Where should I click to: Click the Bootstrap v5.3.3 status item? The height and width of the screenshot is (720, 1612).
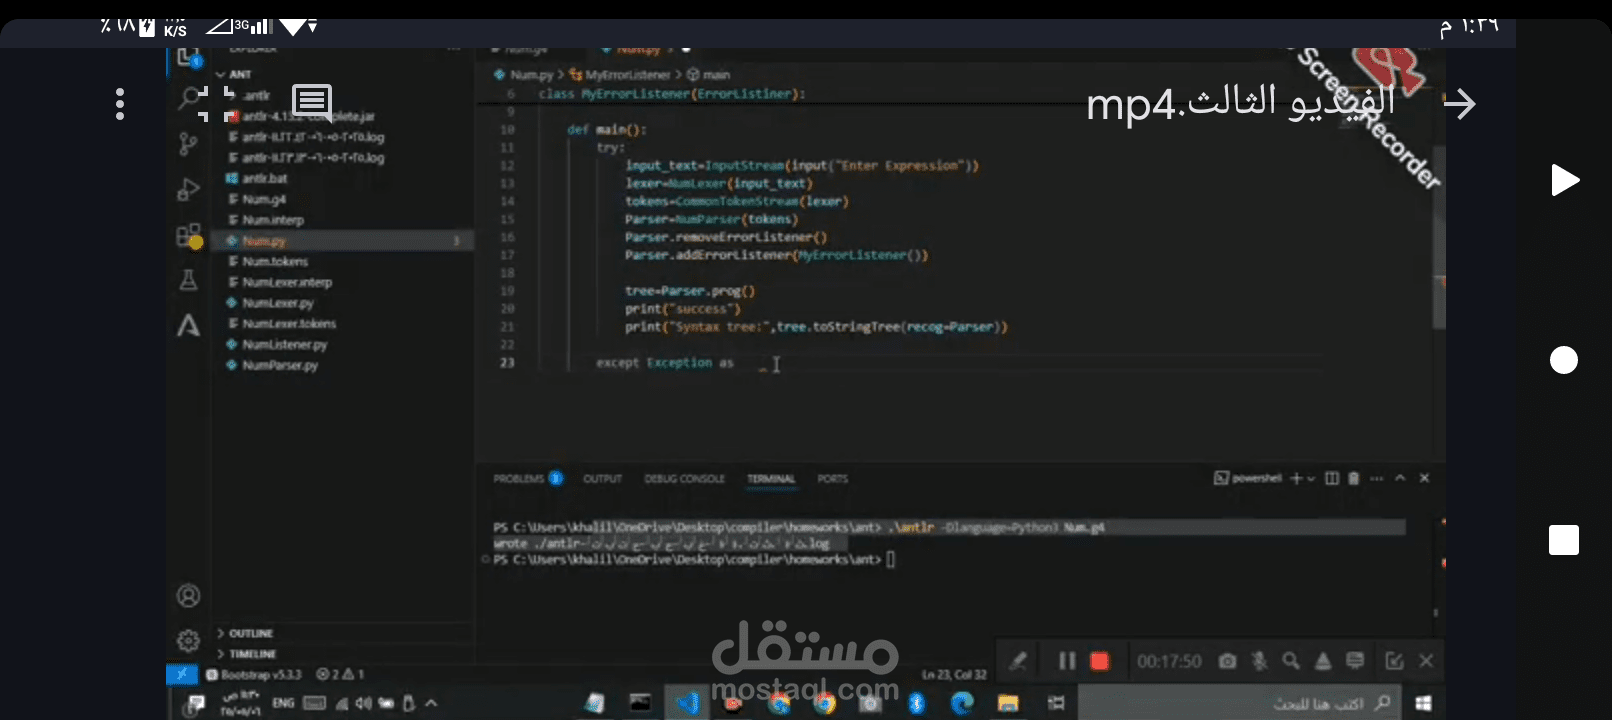256,674
